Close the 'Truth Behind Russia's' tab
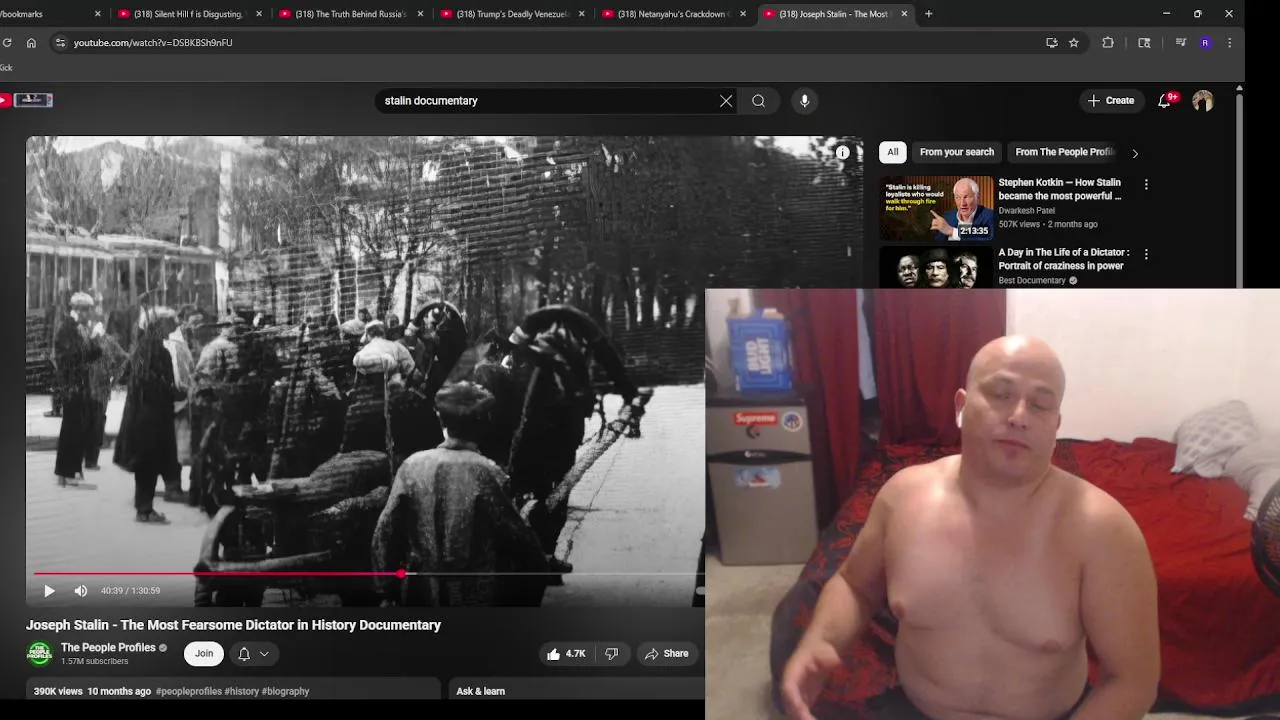Viewport: 1280px width, 720px height. coord(420,14)
